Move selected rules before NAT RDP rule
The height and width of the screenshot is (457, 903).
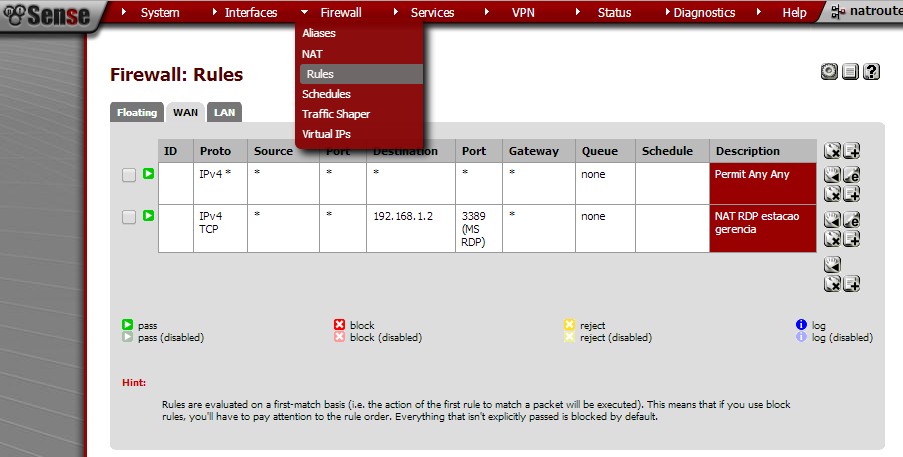pyautogui.click(x=832, y=219)
